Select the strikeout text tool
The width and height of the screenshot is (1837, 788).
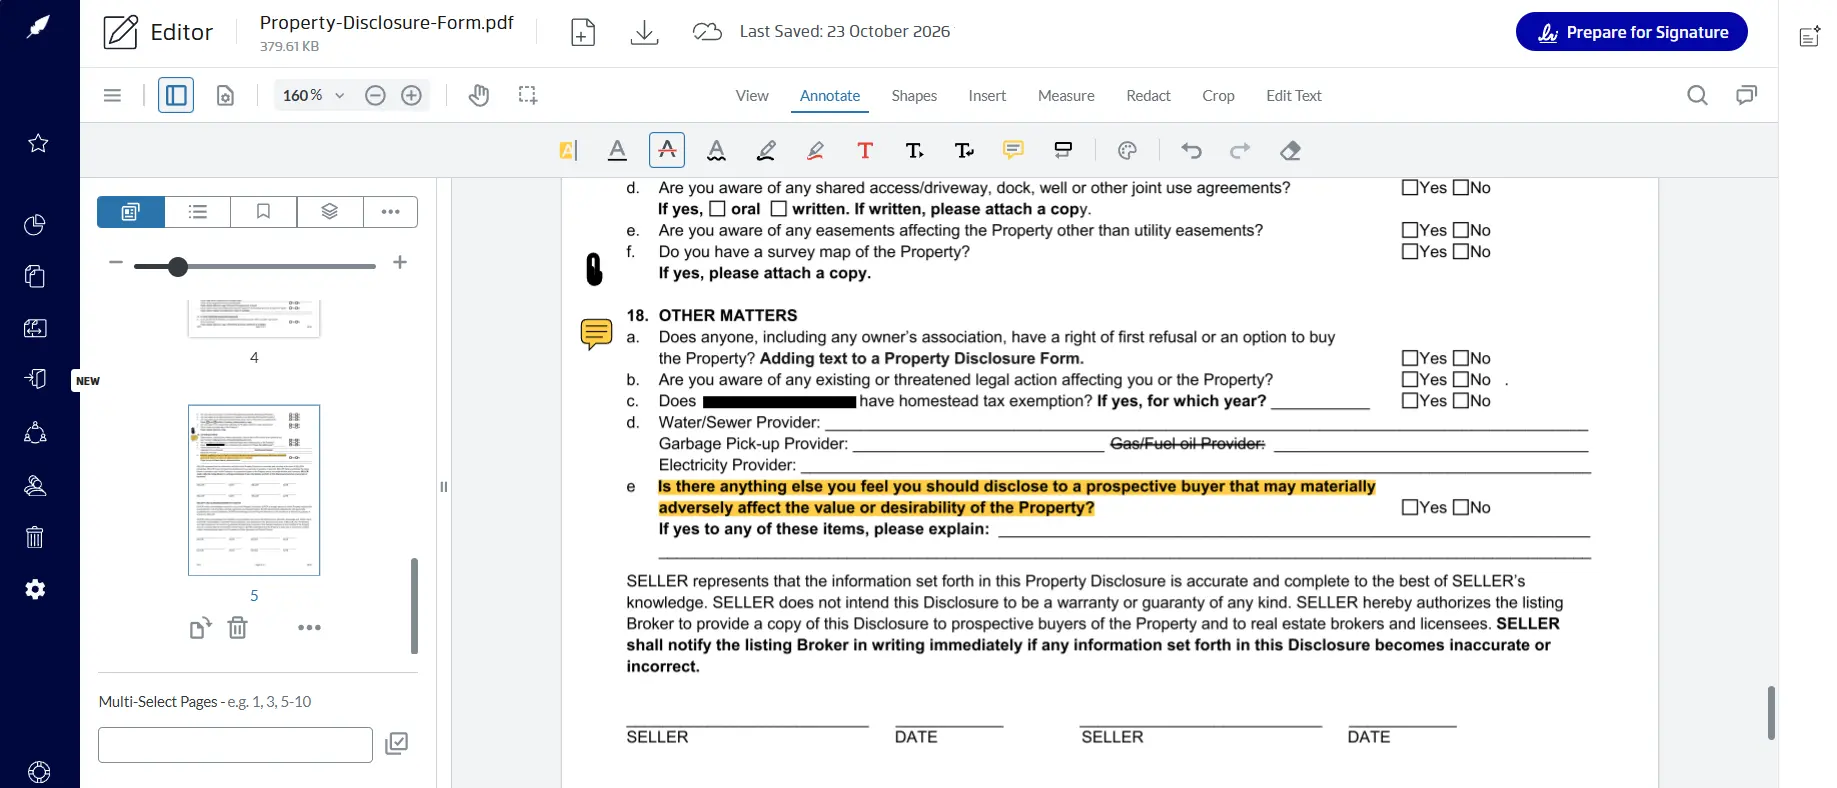667,150
